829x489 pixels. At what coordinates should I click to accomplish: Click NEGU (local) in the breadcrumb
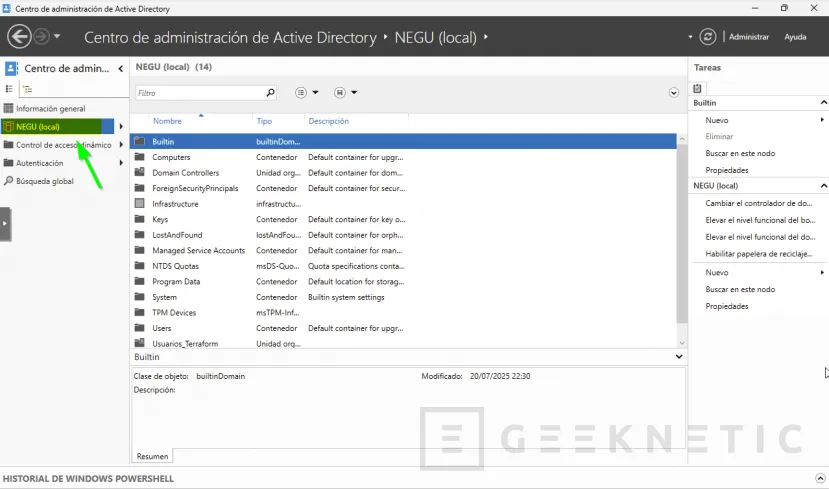[435, 38]
